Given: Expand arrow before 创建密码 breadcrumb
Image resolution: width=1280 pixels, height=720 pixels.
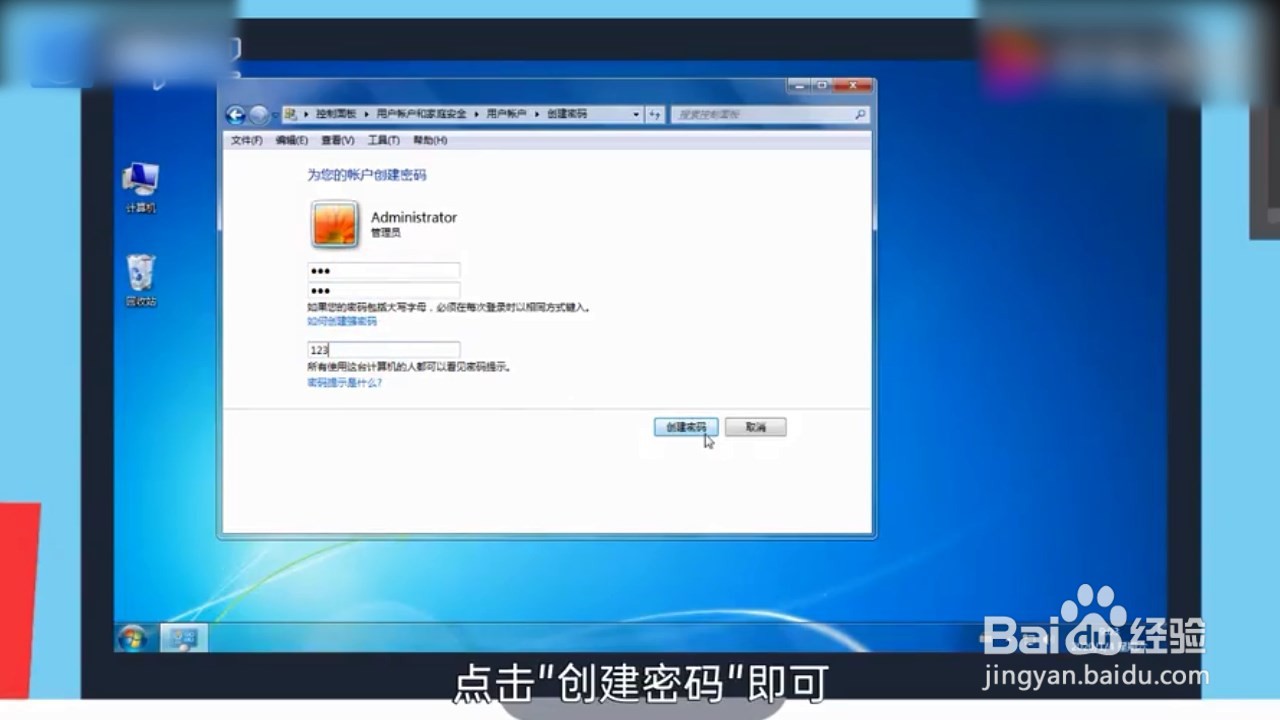Looking at the screenshot, I should tap(536, 115).
